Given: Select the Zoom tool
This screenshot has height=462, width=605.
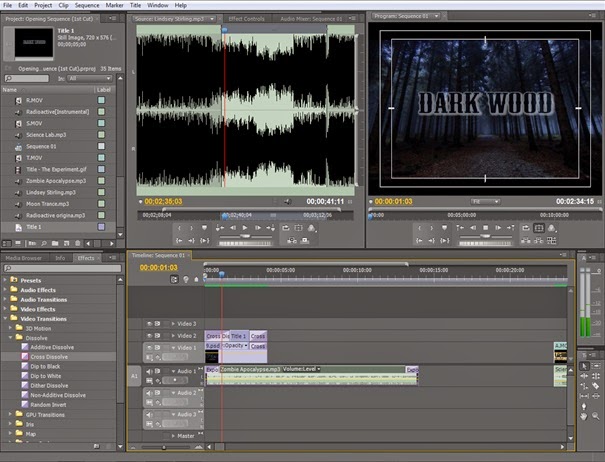Looking at the screenshot, I should 596,416.
